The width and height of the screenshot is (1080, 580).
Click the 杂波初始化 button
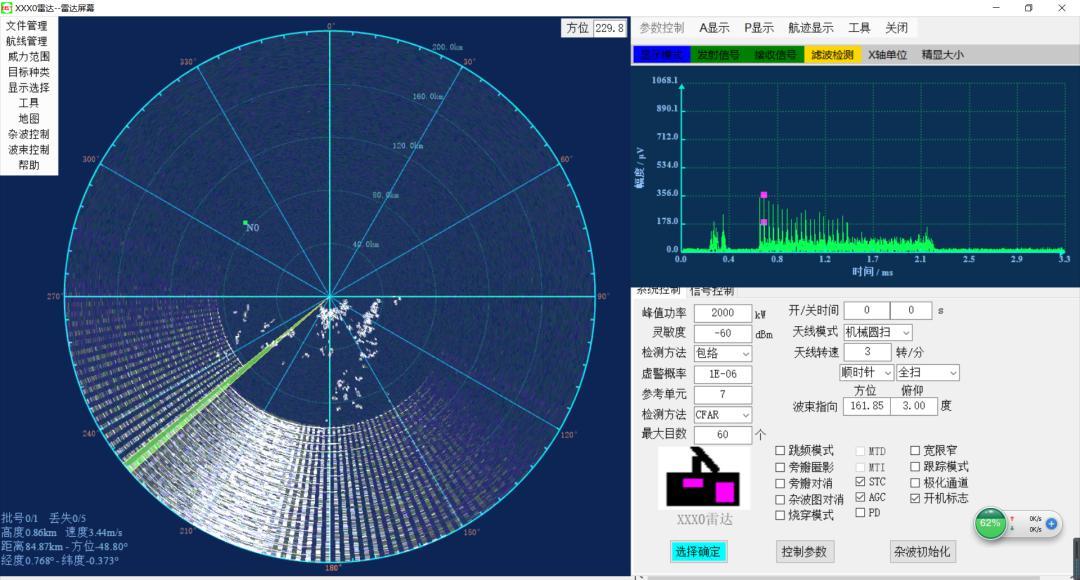(x=922, y=551)
